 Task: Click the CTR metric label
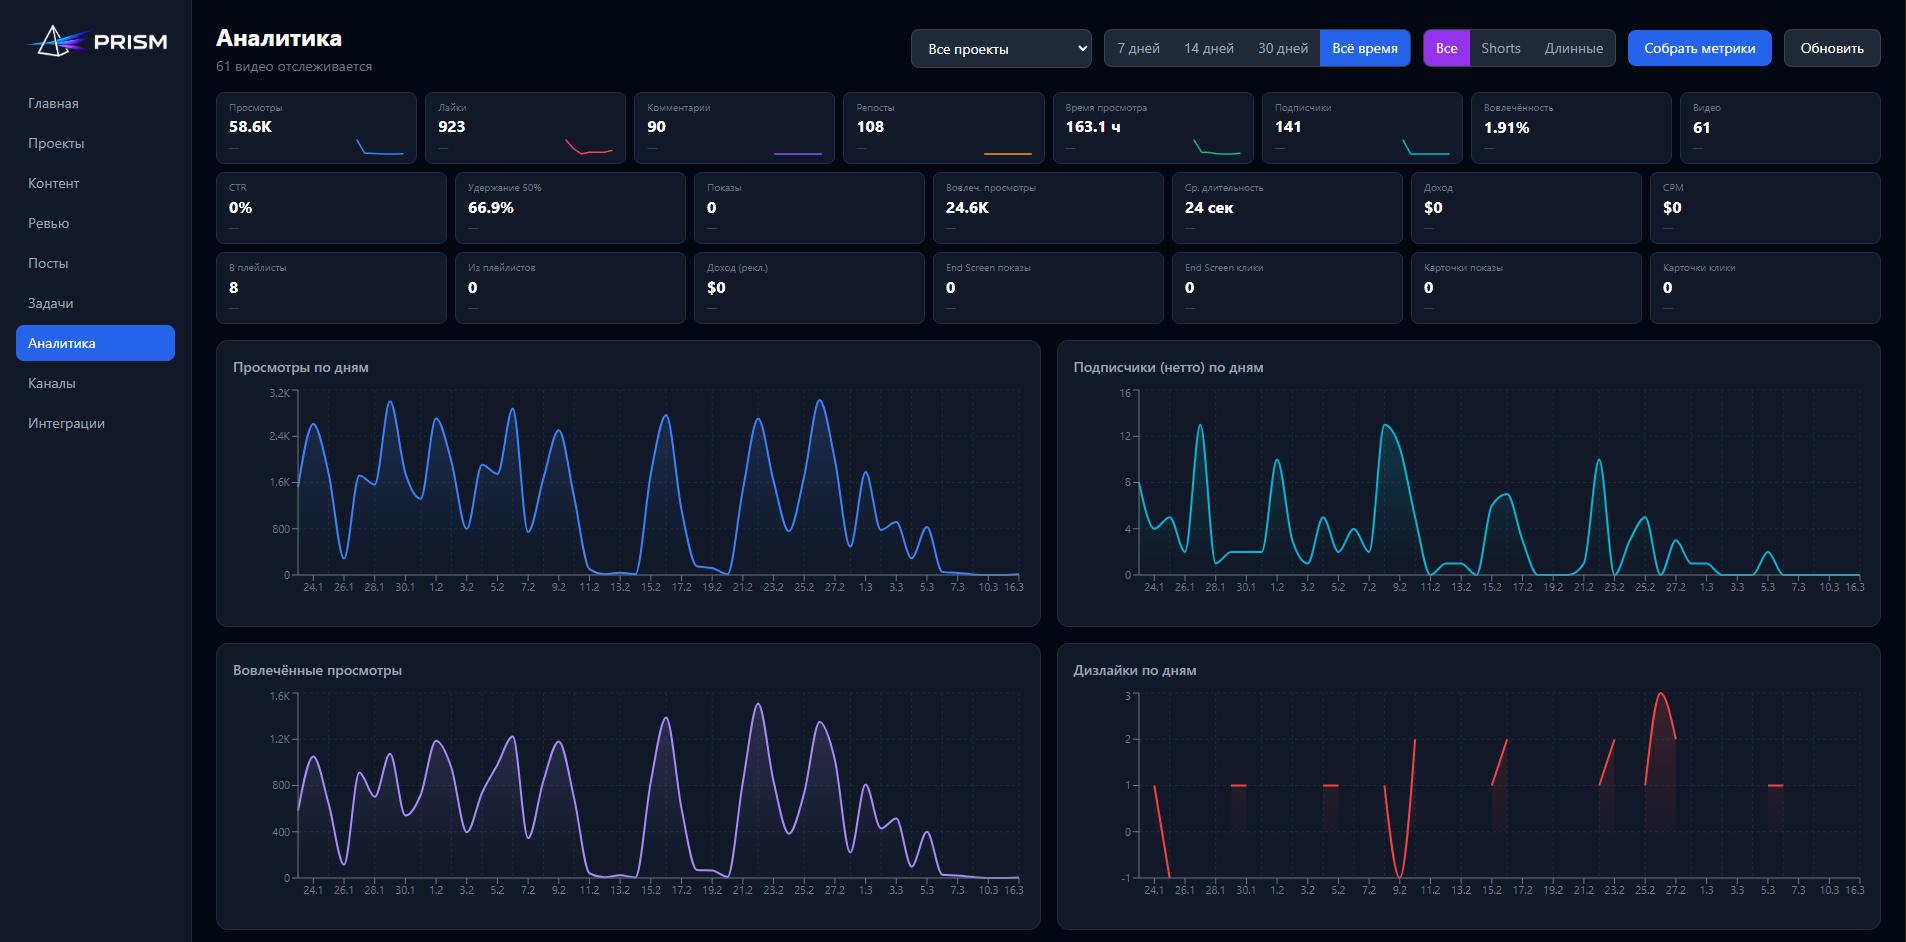(238, 188)
